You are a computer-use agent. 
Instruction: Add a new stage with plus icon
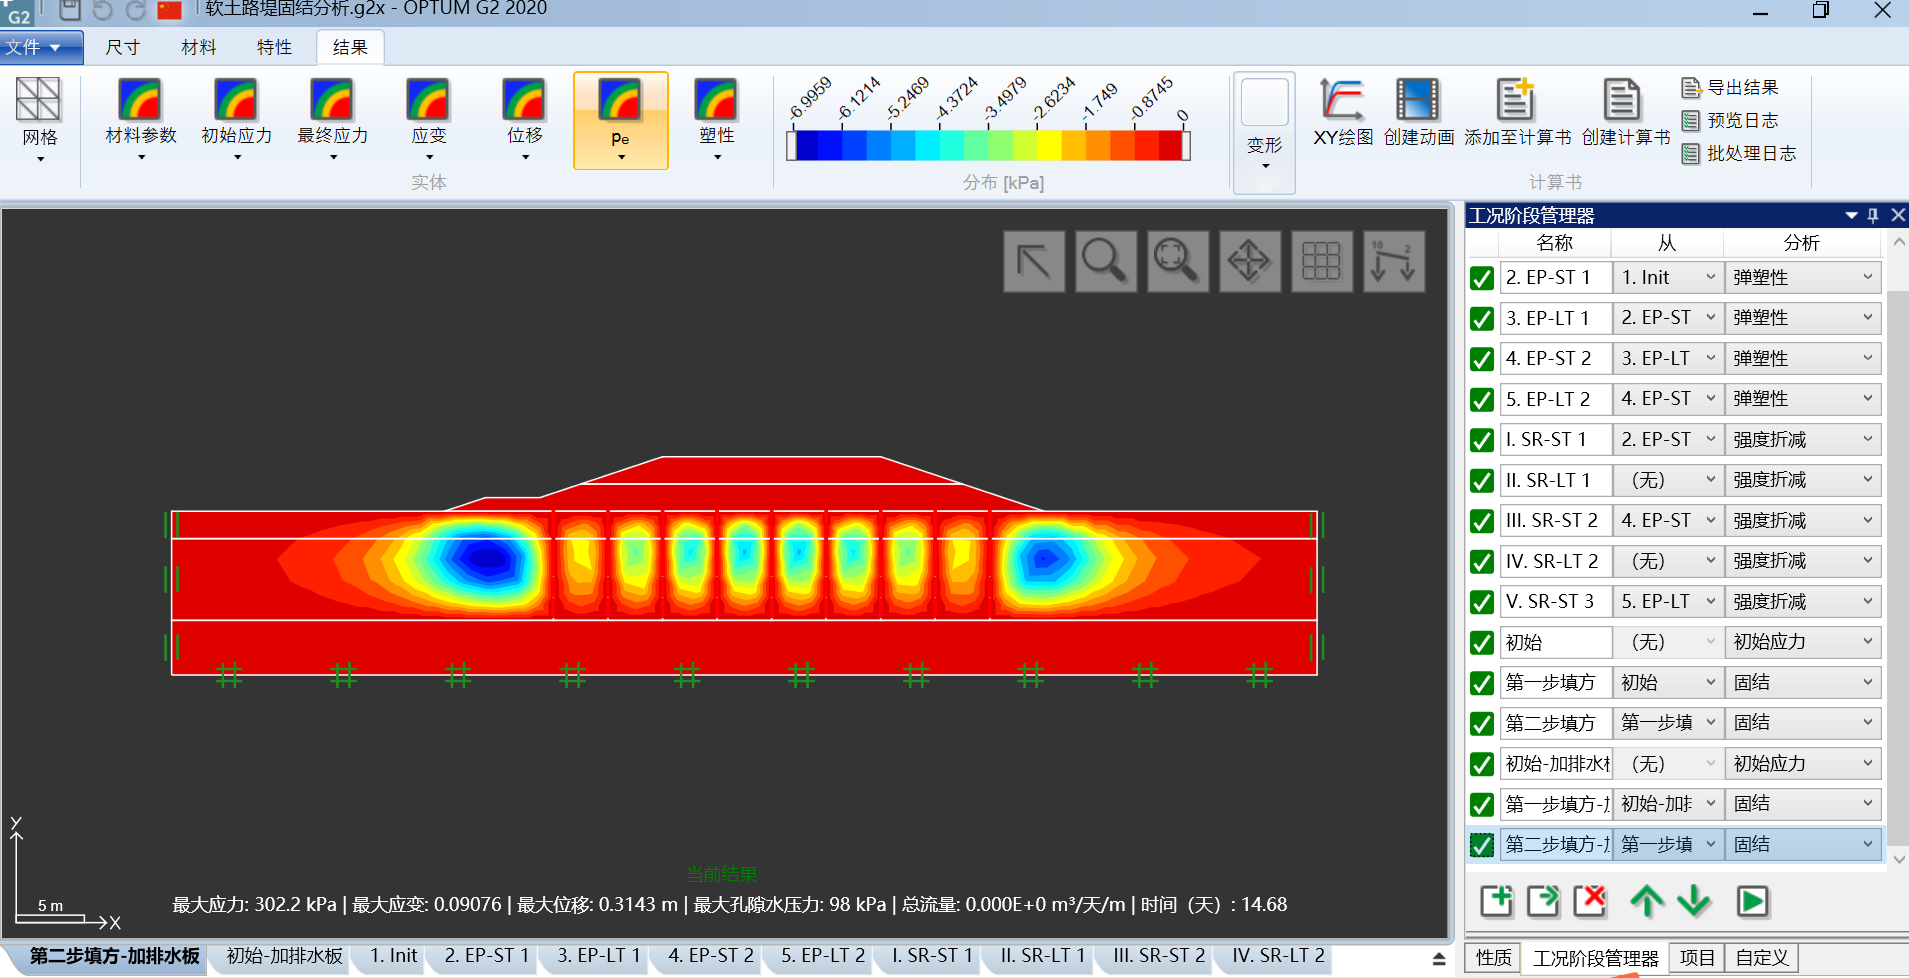[x=1497, y=901]
